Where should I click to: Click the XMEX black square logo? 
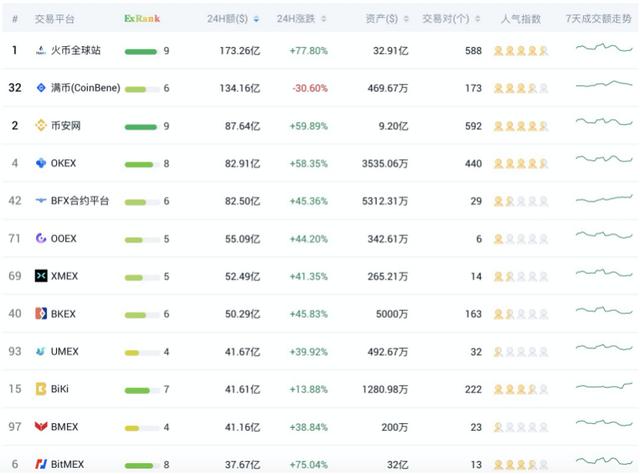tap(41, 276)
